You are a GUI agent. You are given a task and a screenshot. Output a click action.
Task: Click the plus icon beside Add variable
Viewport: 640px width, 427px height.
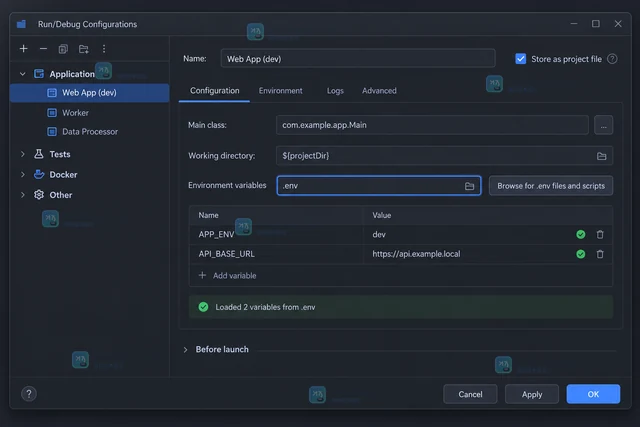[202, 275]
